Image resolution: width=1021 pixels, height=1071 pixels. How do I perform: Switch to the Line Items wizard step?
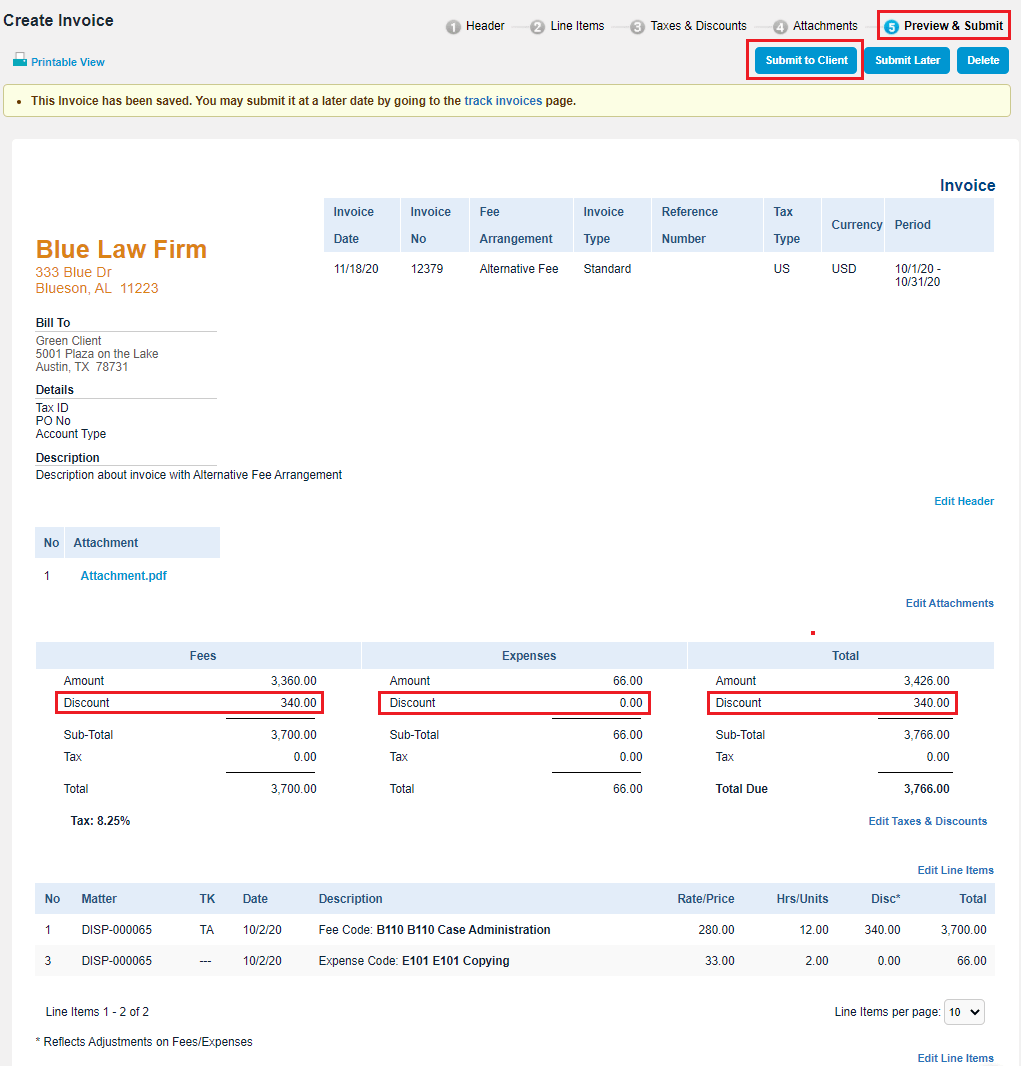pos(568,26)
